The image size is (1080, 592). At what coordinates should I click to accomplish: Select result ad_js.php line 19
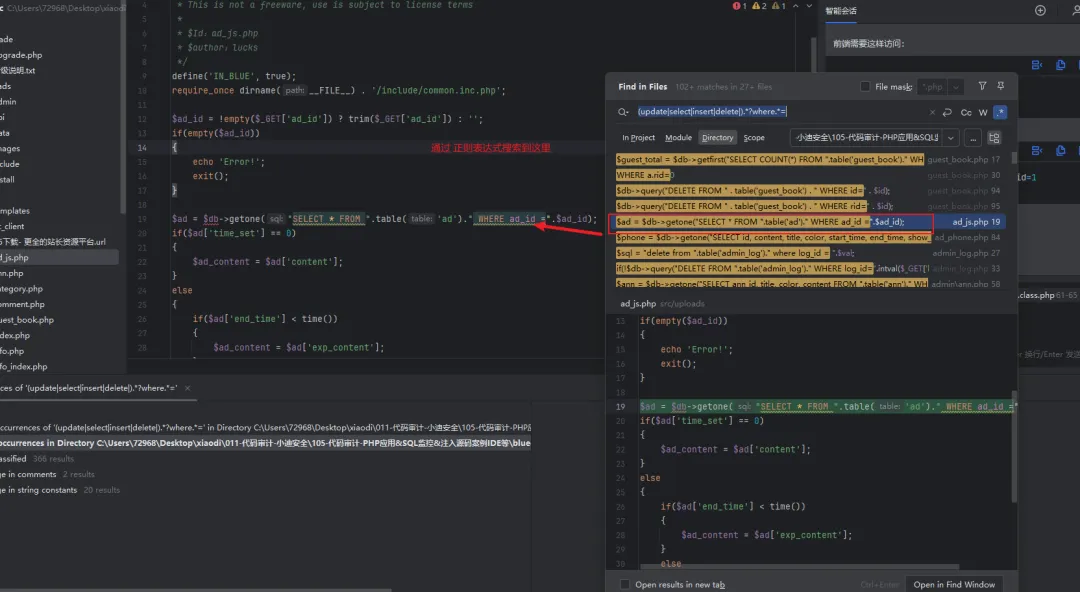click(x=808, y=222)
